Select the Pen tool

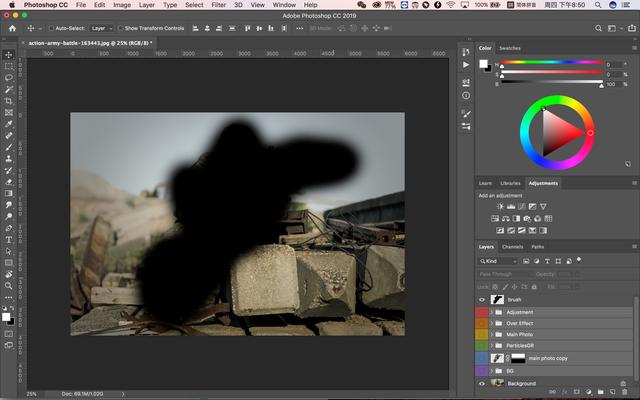(x=9, y=228)
